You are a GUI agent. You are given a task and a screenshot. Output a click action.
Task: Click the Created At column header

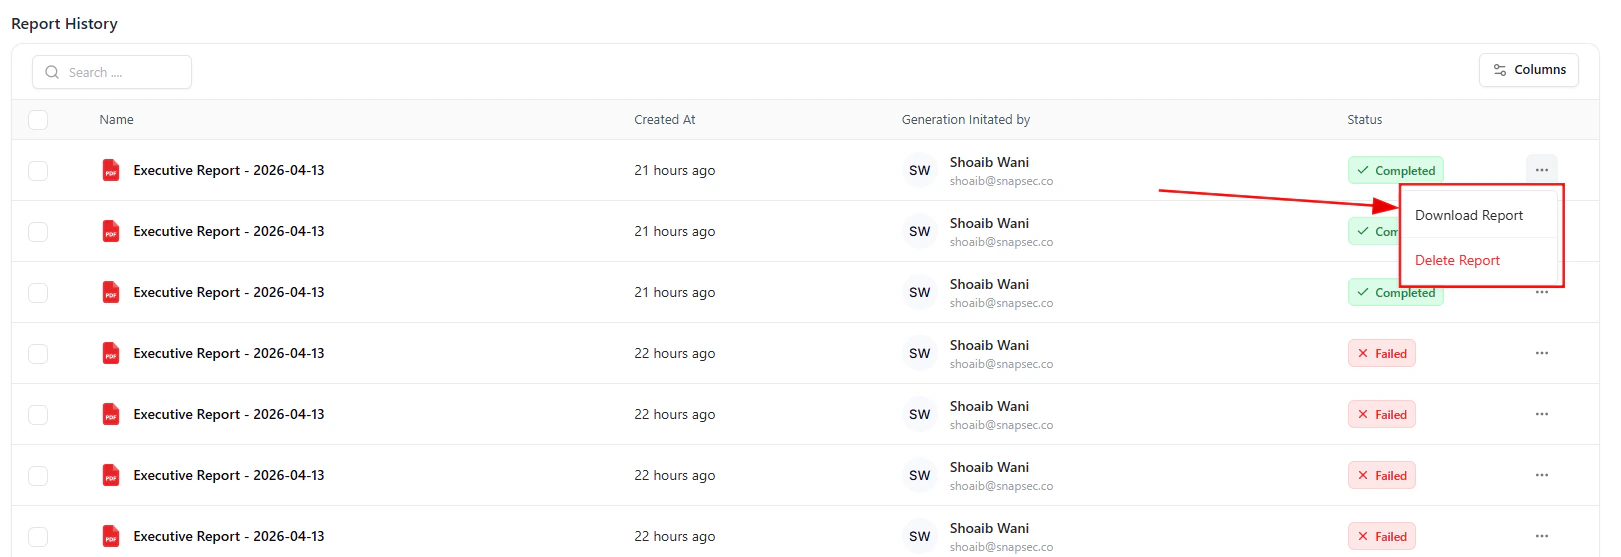[664, 120]
